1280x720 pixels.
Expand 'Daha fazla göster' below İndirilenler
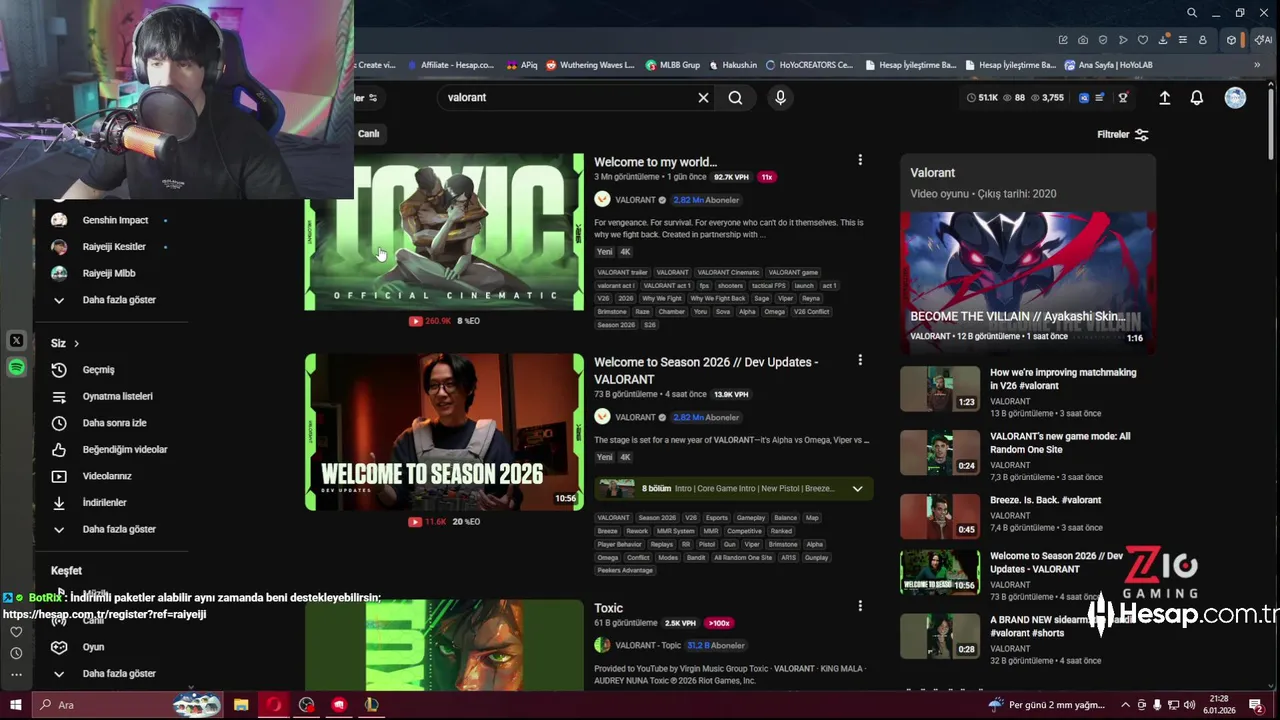coord(118,529)
